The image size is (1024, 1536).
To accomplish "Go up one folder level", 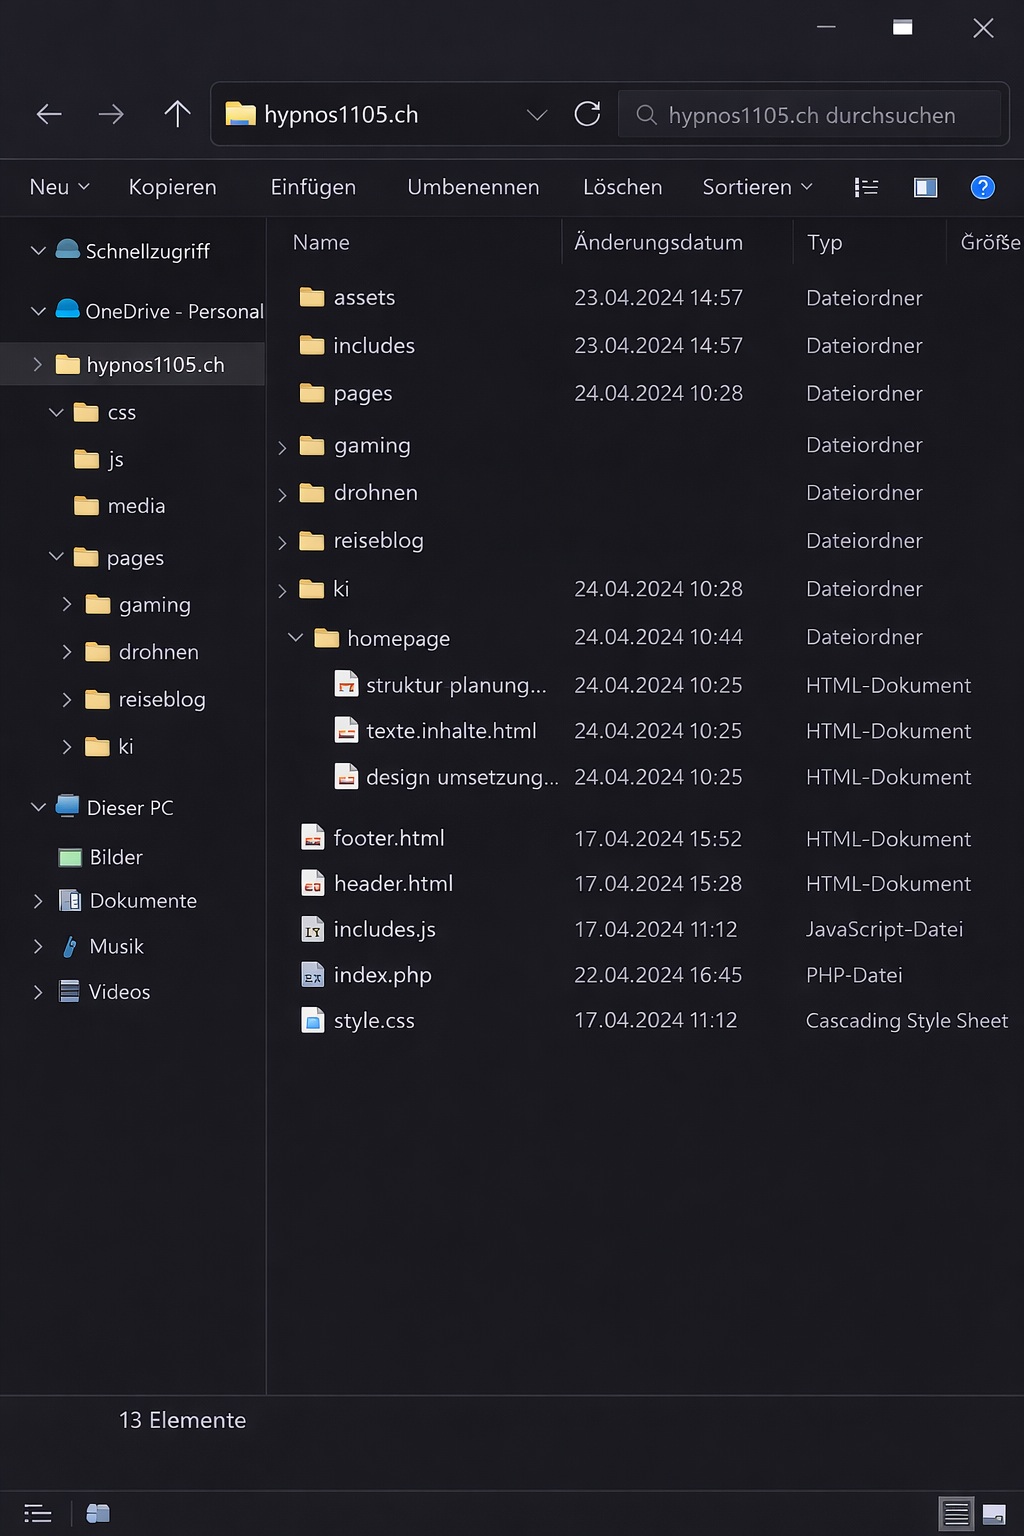I will click(177, 114).
